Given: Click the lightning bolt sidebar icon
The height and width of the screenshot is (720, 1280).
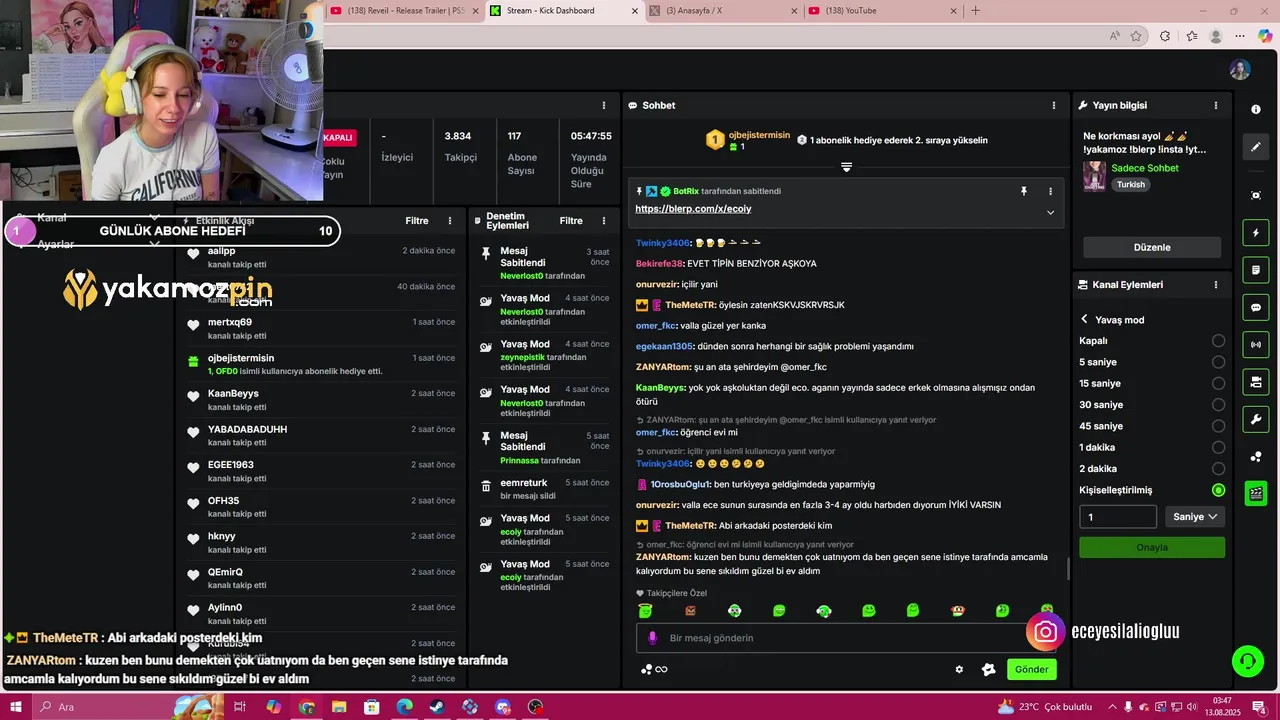Looking at the screenshot, I should tap(1256, 233).
